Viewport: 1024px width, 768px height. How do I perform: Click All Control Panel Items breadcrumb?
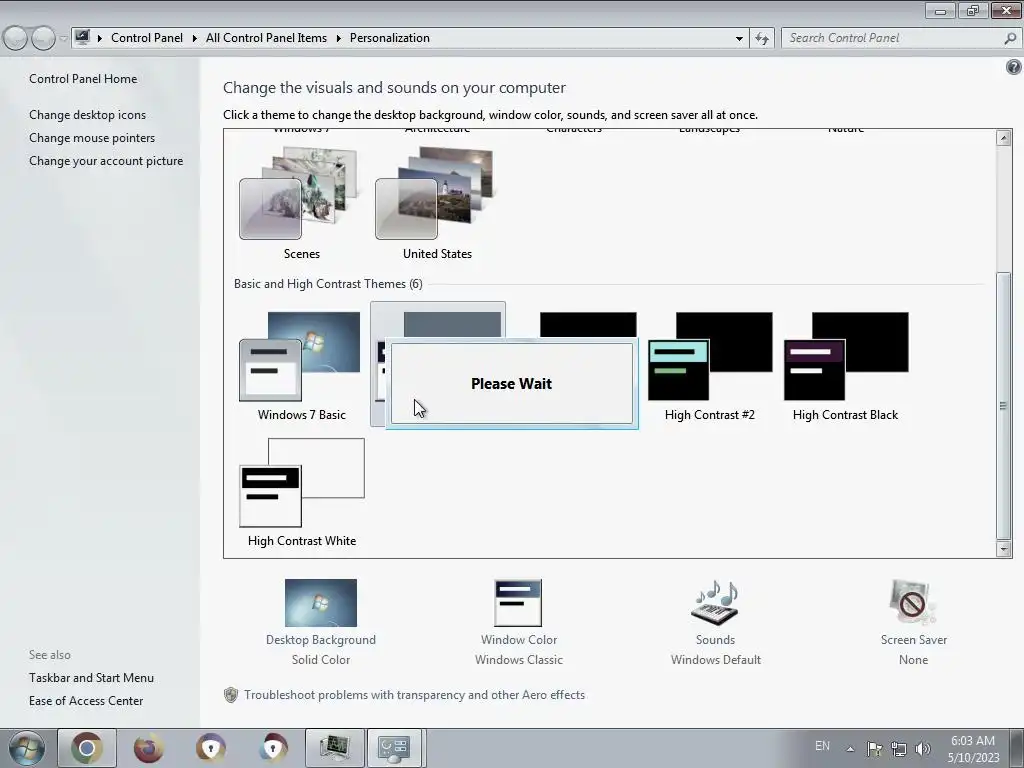tap(266, 38)
